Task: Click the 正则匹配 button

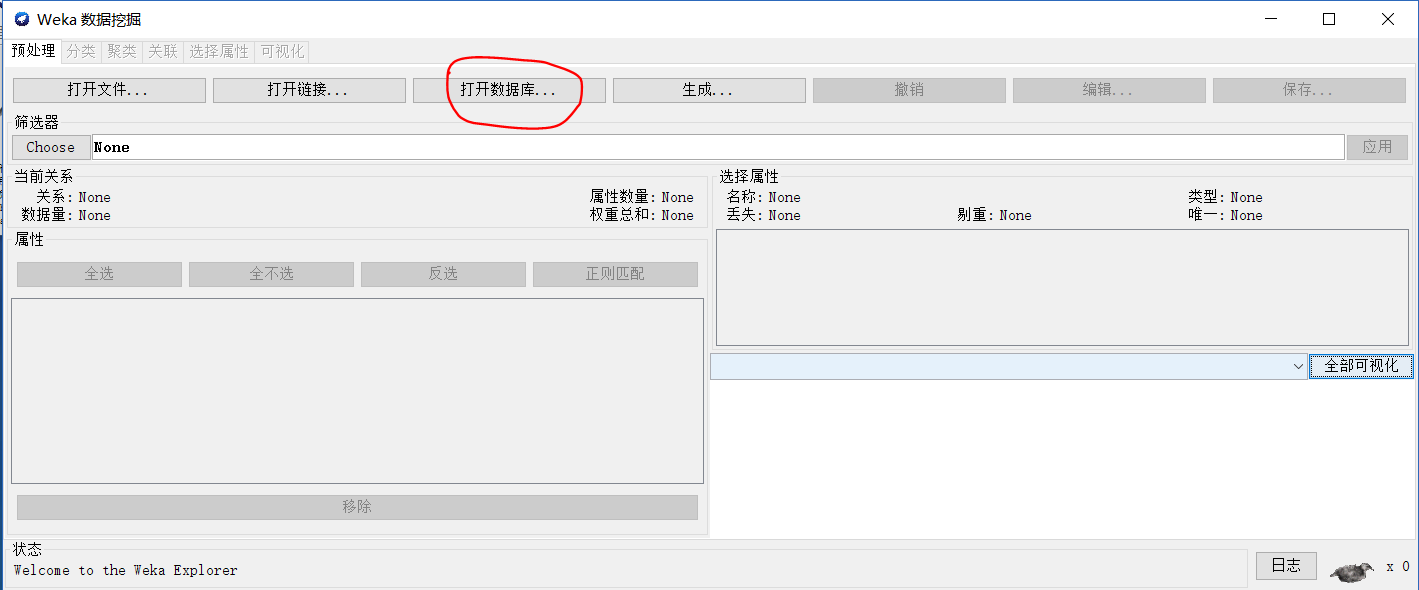Action: [x=615, y=274]
